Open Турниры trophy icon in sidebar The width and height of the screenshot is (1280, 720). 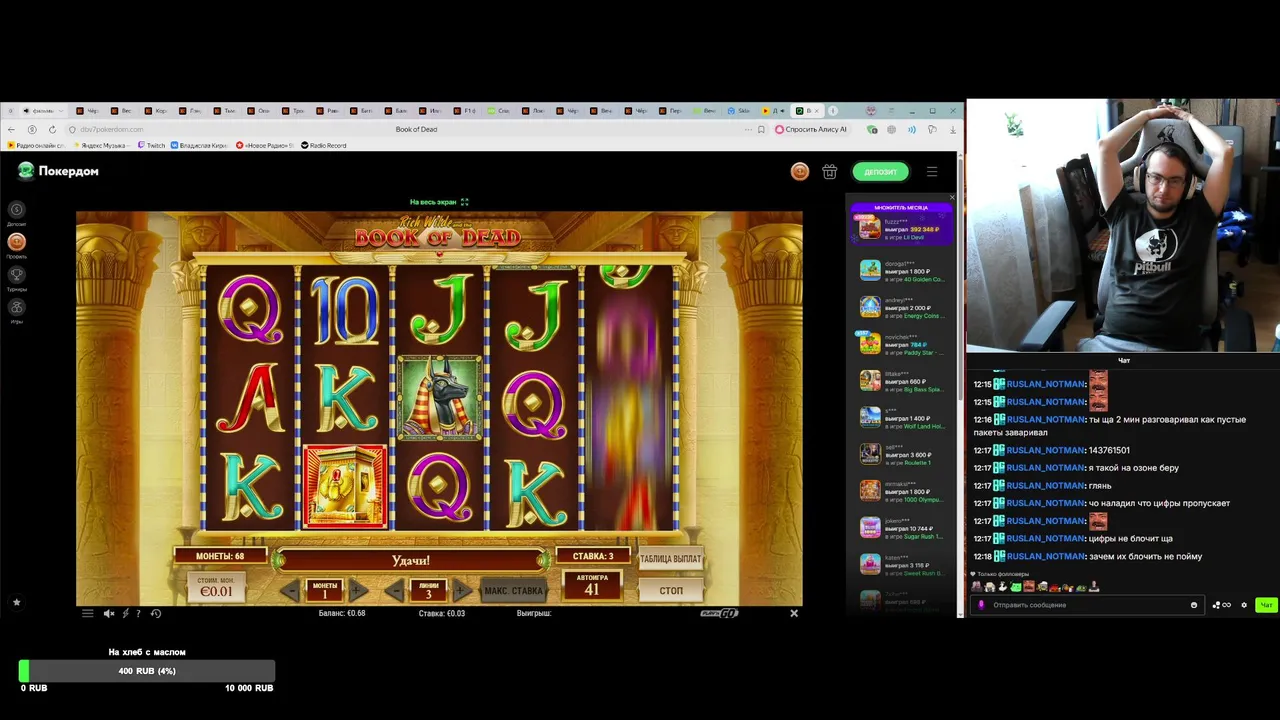click(16, 276)
